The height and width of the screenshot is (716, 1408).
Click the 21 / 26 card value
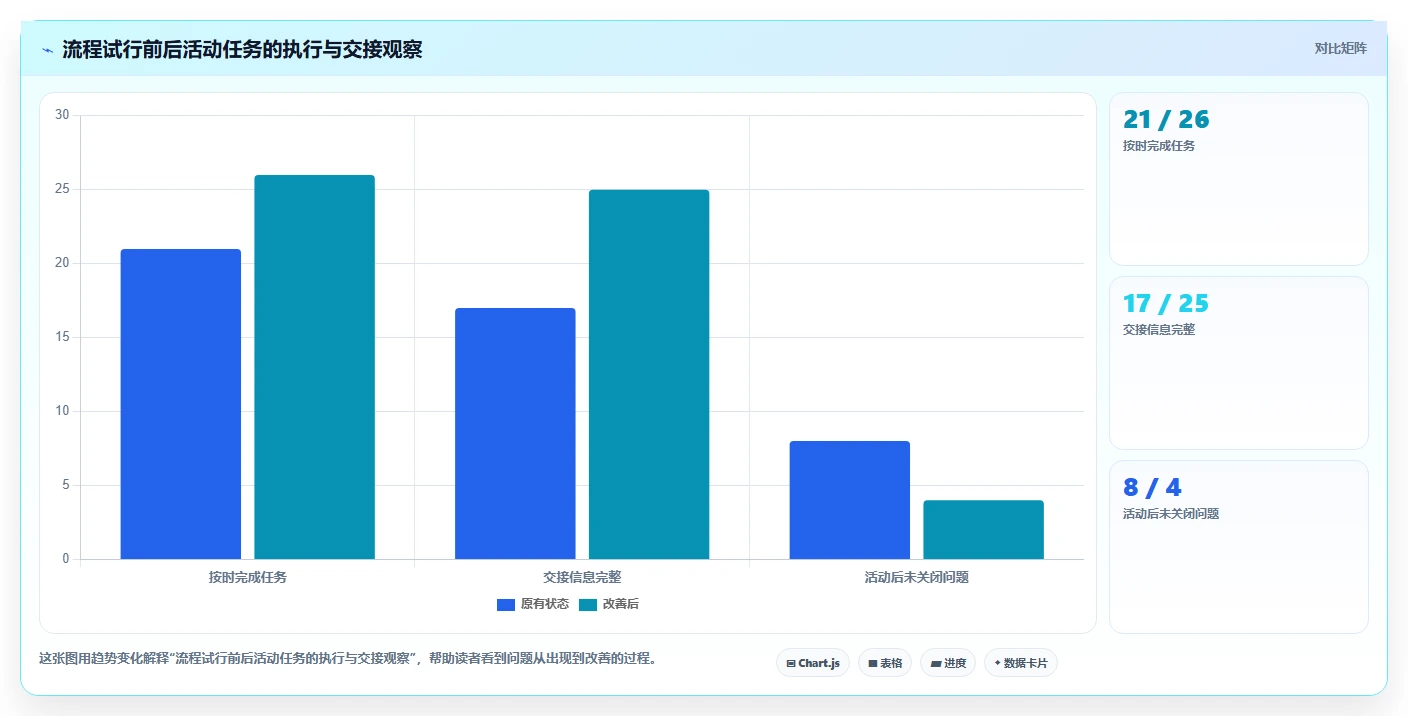(x=1166, y=120)
